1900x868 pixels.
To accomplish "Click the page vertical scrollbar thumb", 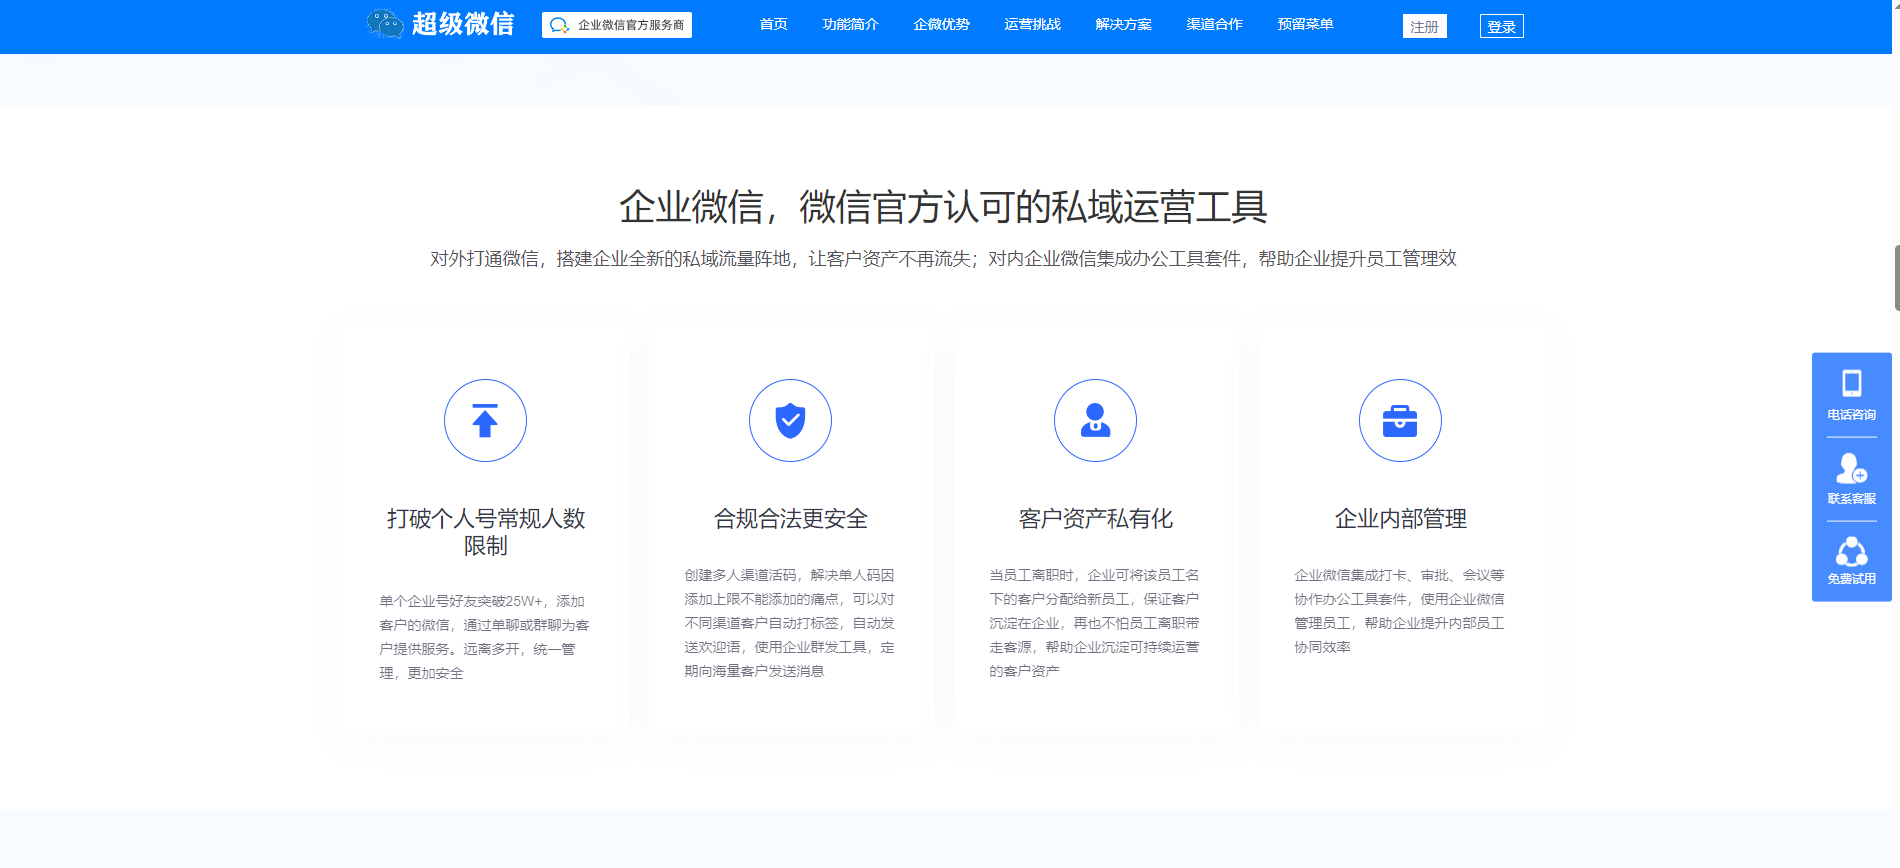I will [x=1896, y=277].
